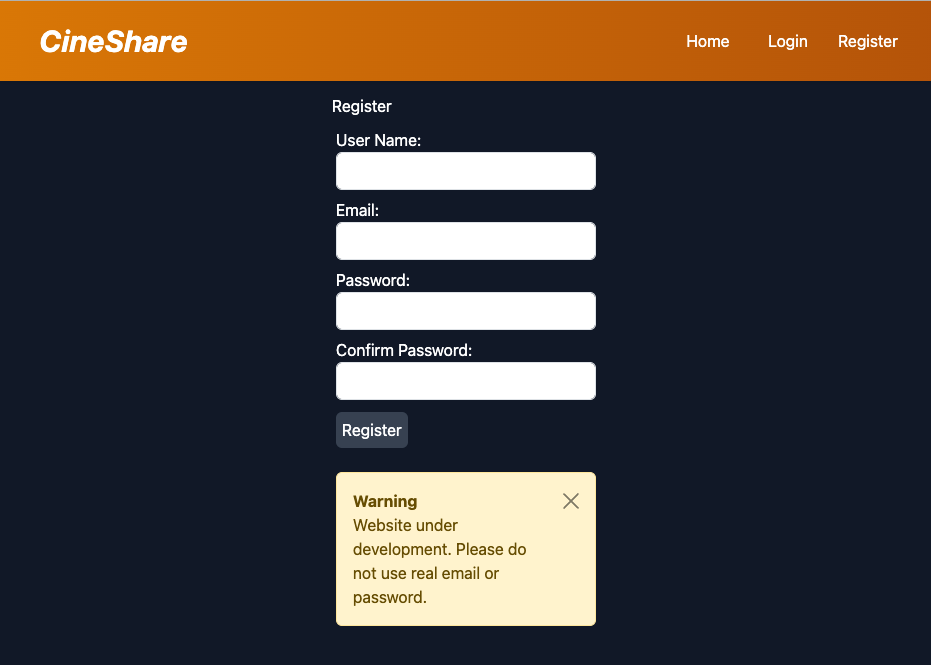
Task: Click the 'Website under development' message text
Action: [x=439, y=561]
